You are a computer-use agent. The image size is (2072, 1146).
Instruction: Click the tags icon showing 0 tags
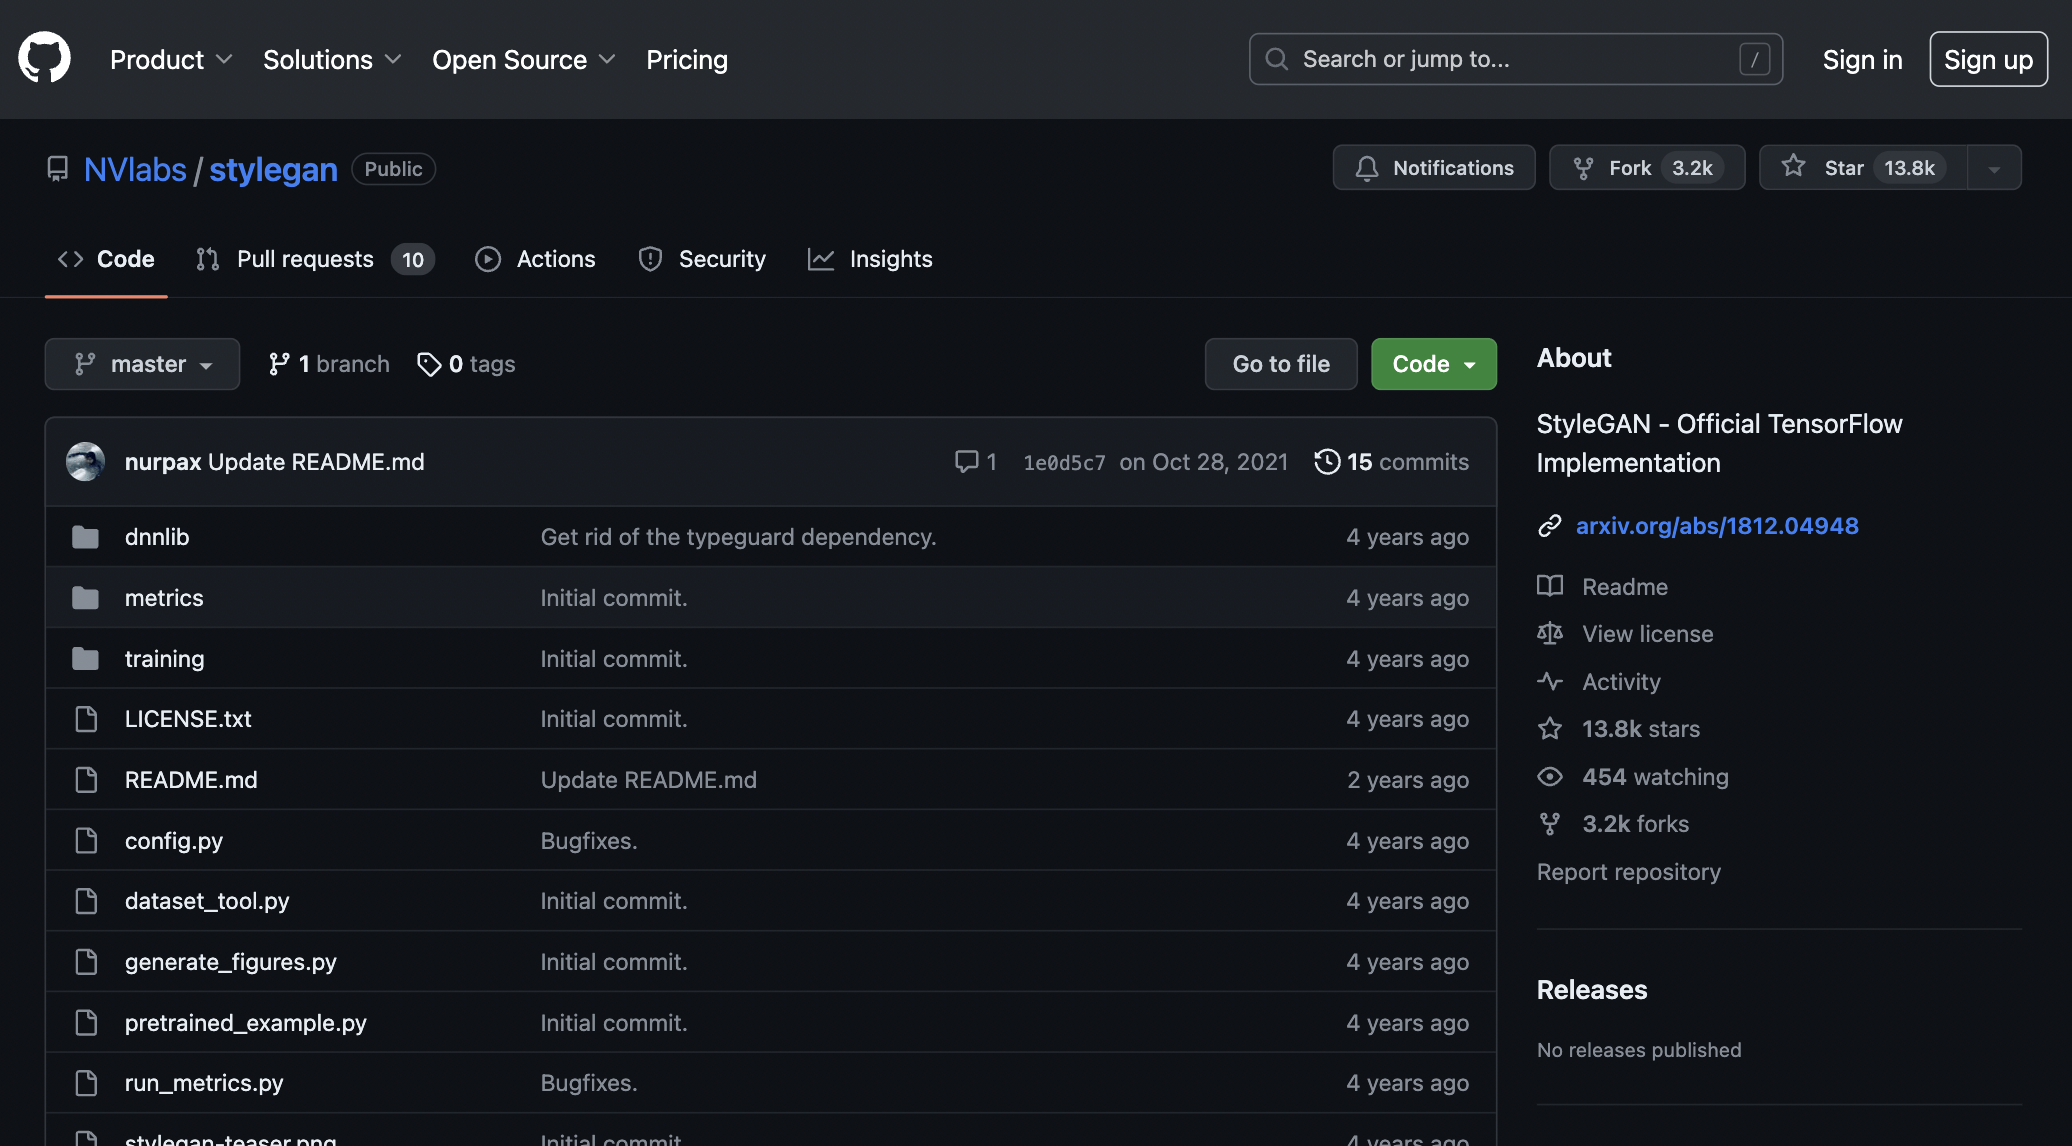click(429, 364)
